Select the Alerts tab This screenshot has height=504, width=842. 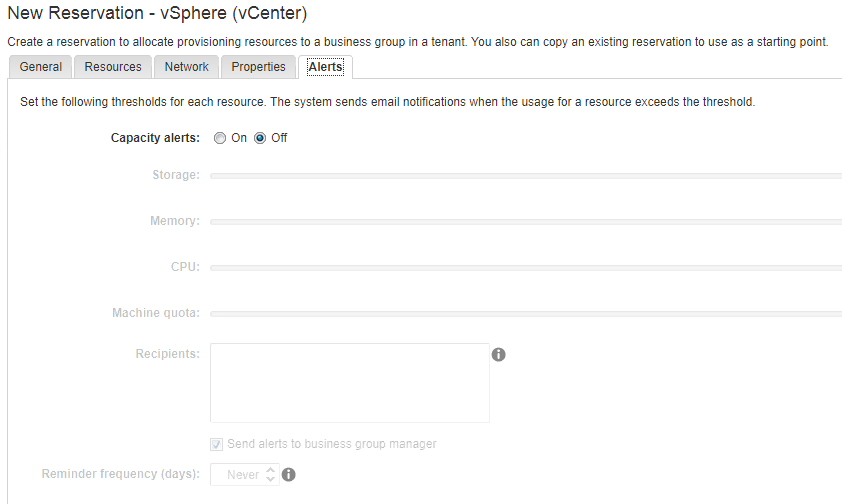coord(325,67)
